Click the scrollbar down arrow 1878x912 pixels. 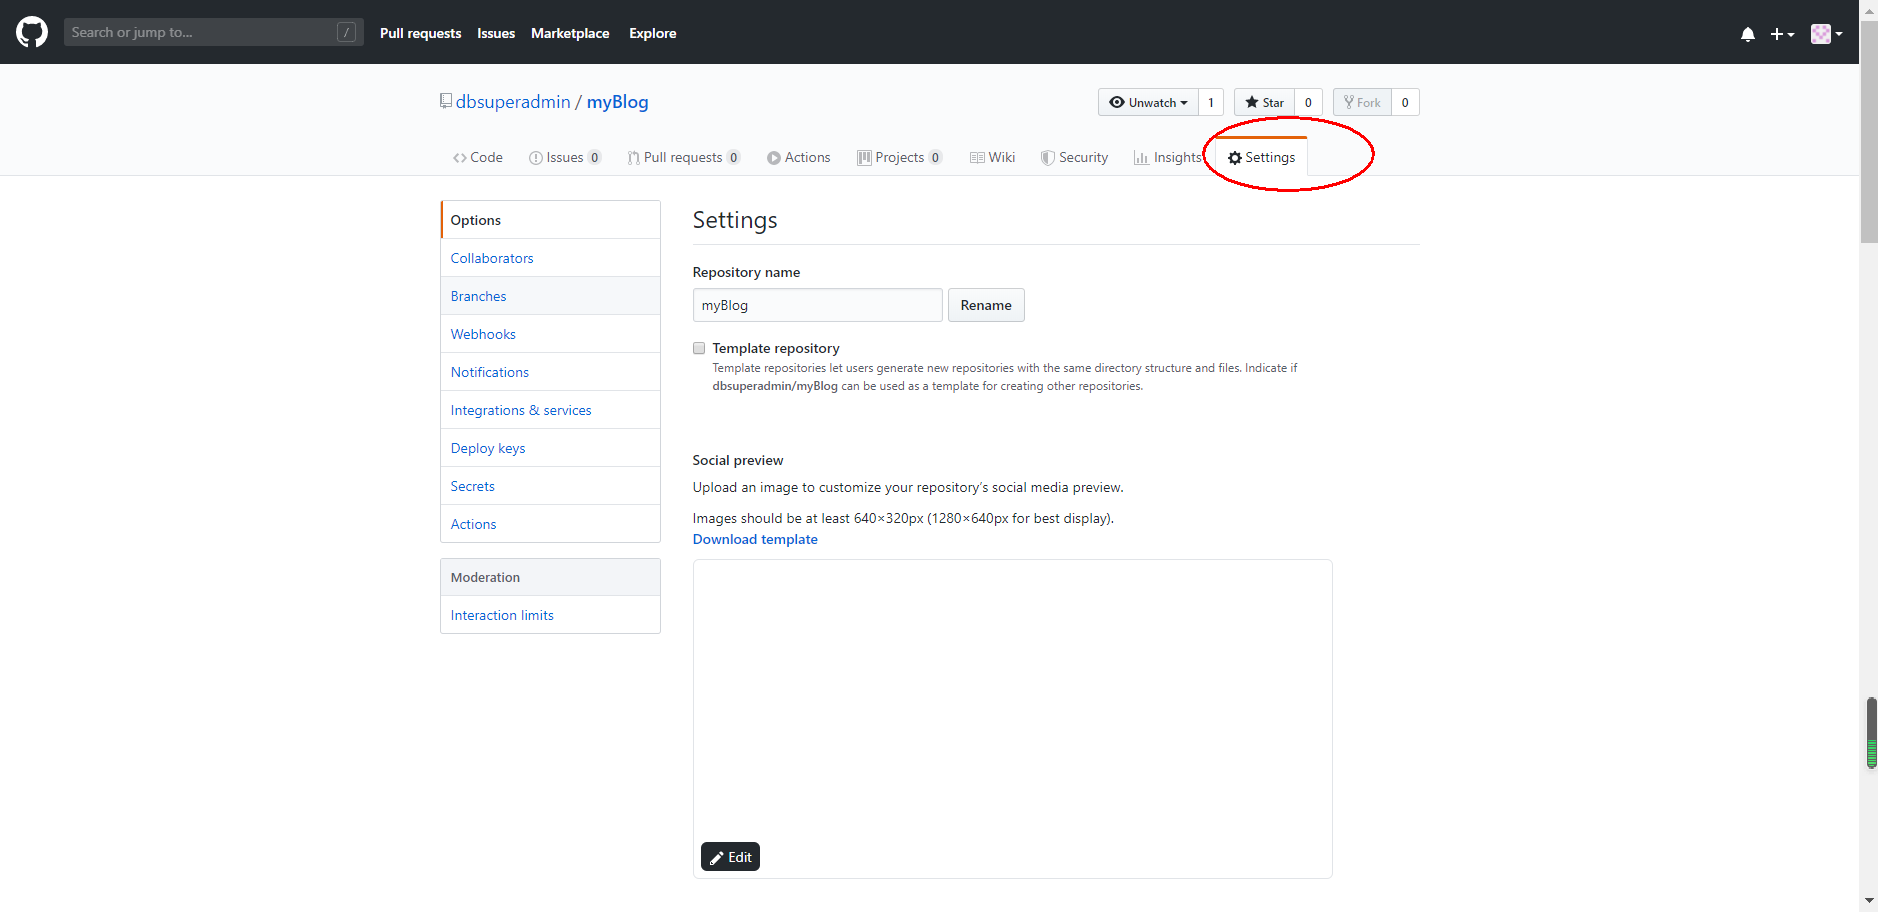(x=1869, y=903)
